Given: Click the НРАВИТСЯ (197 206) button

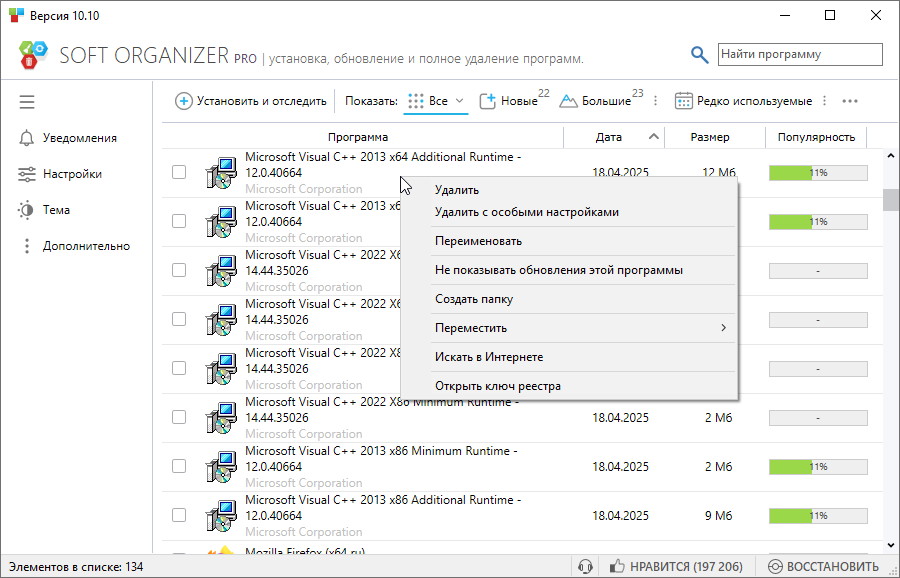Looking at the screenshot, I should coord(676,567).
